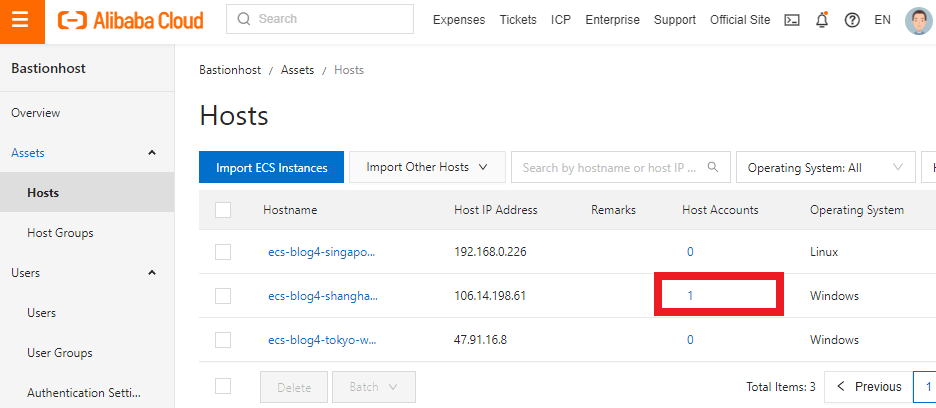Open host accounts count for 106.14.198.61
Viewport: 936px width, 408px height.
point(689,296)
